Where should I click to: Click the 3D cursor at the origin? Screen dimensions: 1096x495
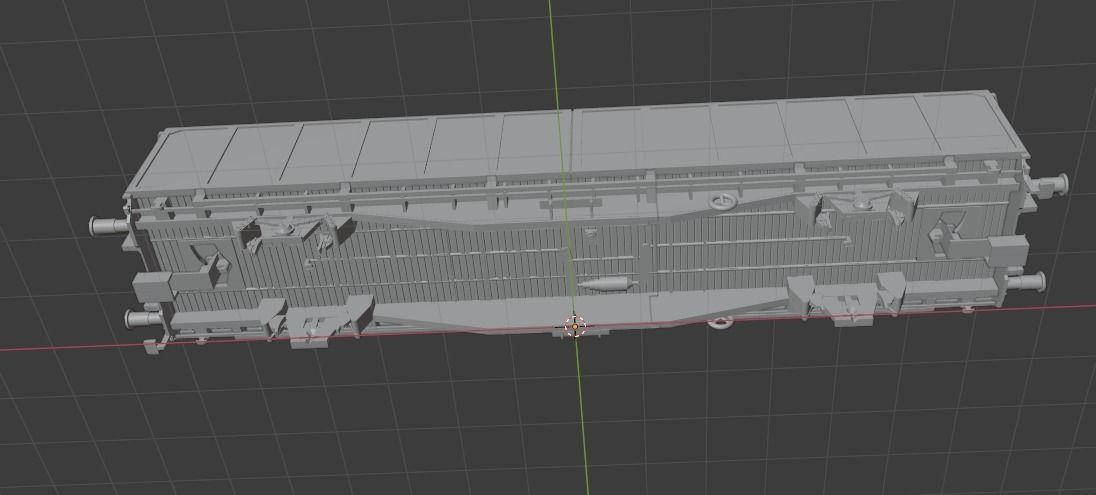pyautogui.click(x=575, y=327)
